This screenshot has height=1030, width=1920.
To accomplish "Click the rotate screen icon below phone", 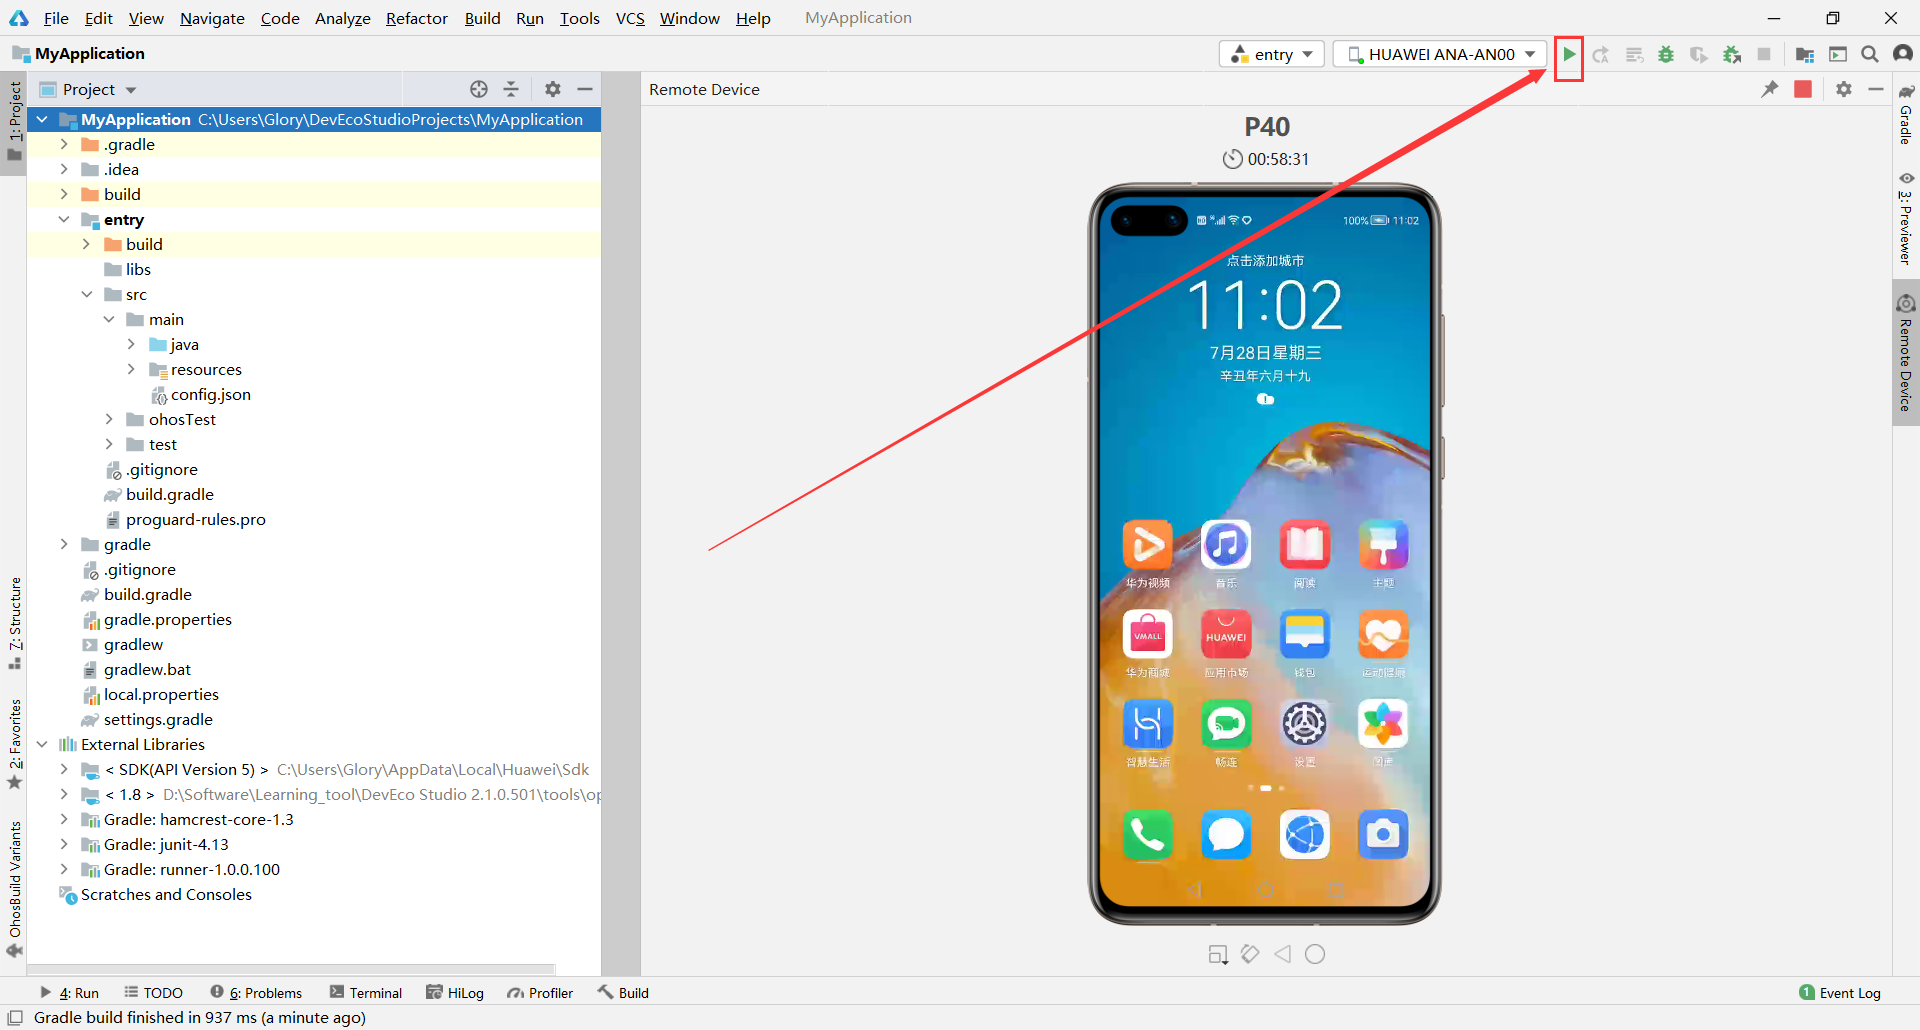I will coord(1250,954).
